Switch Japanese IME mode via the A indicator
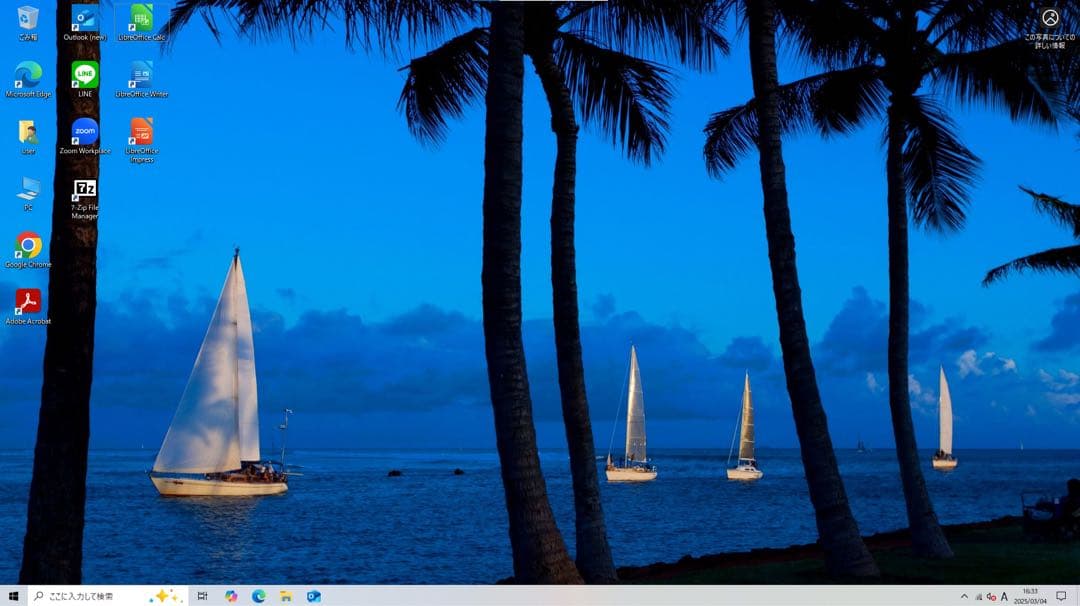Image resolution: width=1080 pixels, height=606 pixels. 1003,597
